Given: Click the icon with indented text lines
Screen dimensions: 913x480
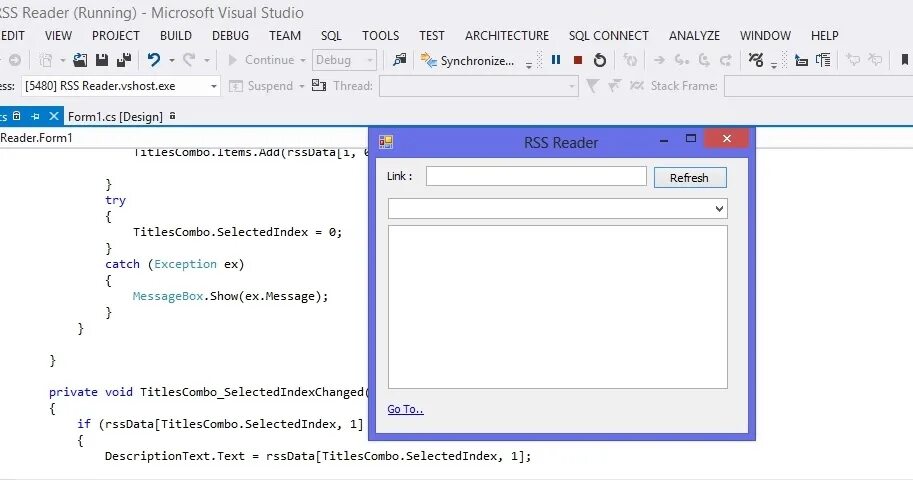Looking at the screenshot, I should (x=823, y=60).
